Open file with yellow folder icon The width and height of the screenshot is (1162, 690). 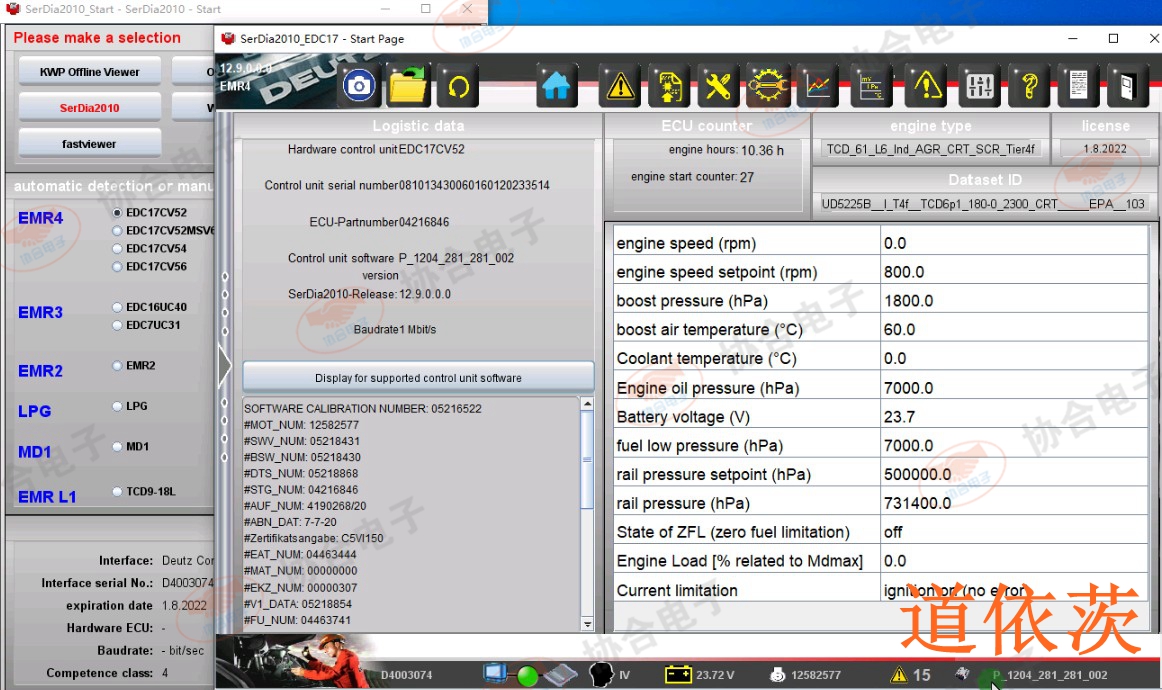pos(408,86)
